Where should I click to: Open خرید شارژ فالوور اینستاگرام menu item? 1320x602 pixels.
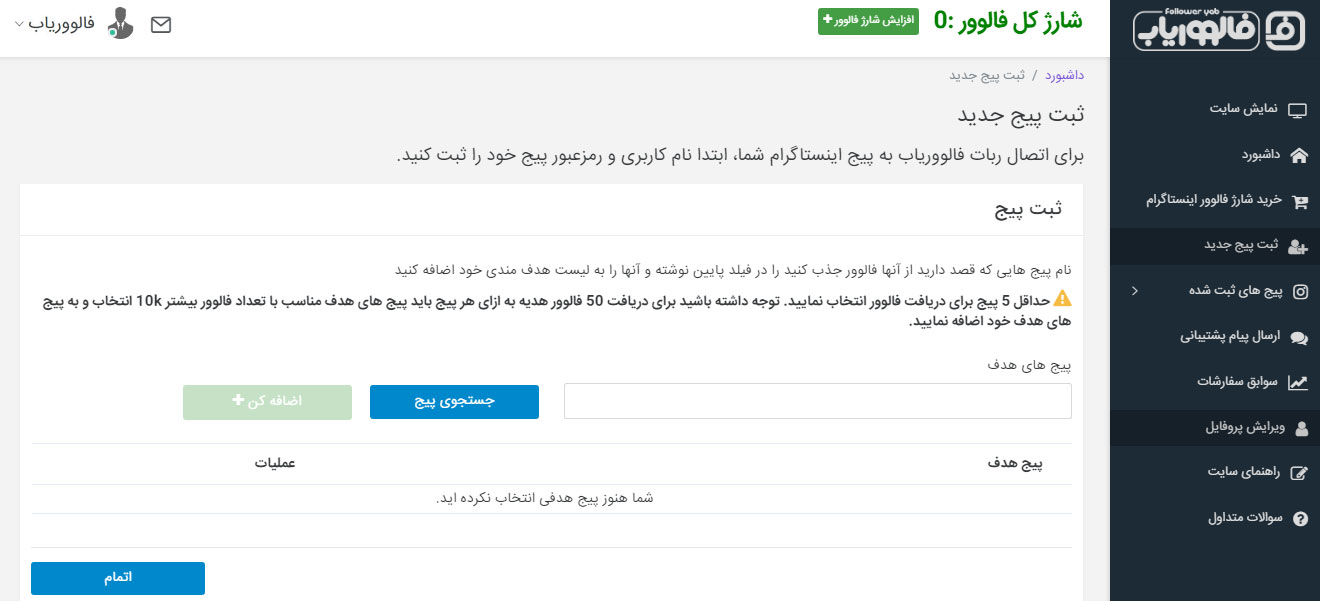(1215, 200)
